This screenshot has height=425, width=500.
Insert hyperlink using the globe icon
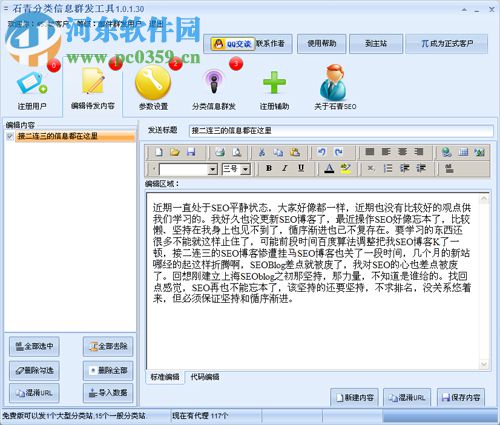pos(447,152)
